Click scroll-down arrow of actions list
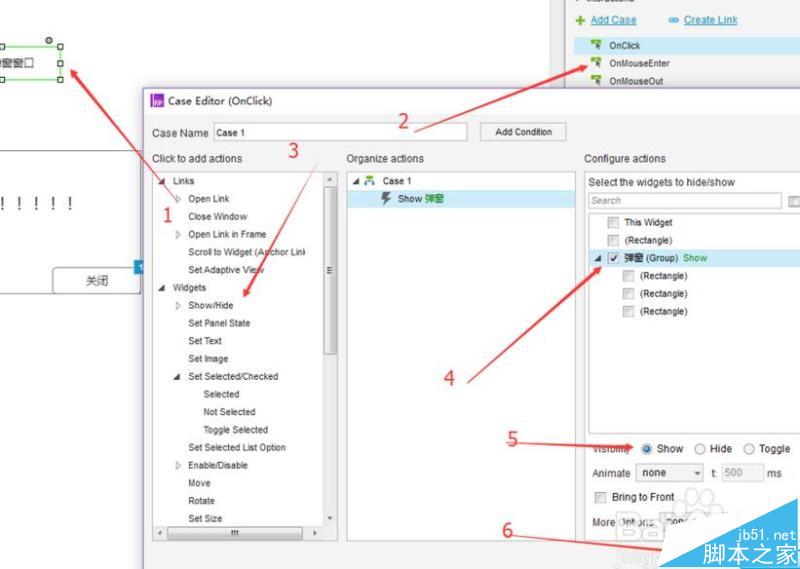The width and height of the screenshot is (800, 569). point(330,518)
